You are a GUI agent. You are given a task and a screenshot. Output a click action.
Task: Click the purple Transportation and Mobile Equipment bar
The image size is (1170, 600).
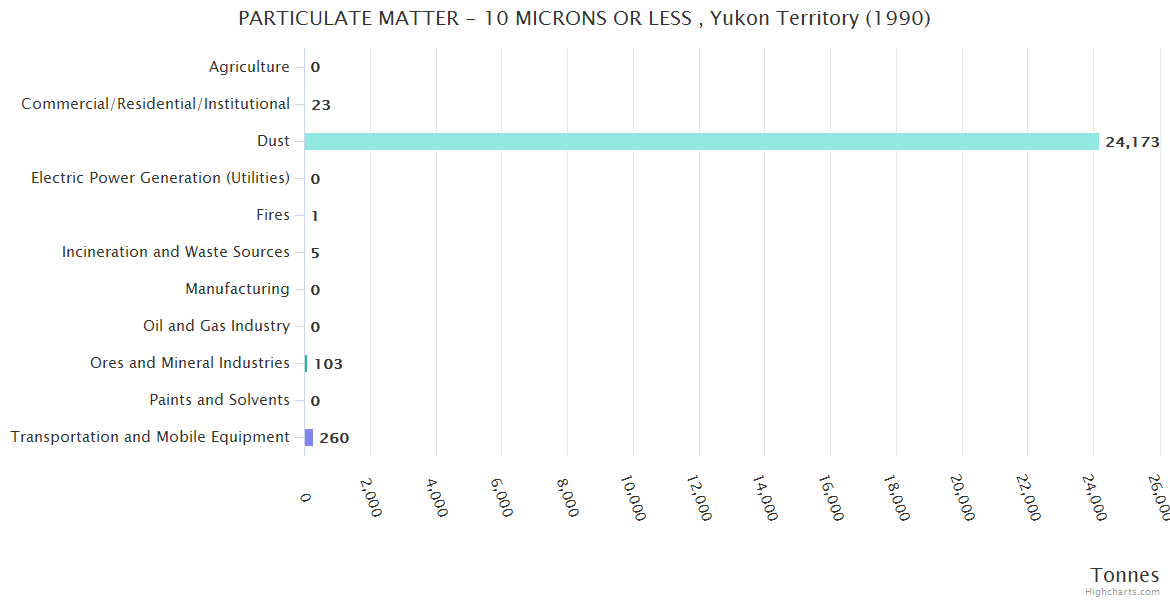coord(309,437)
